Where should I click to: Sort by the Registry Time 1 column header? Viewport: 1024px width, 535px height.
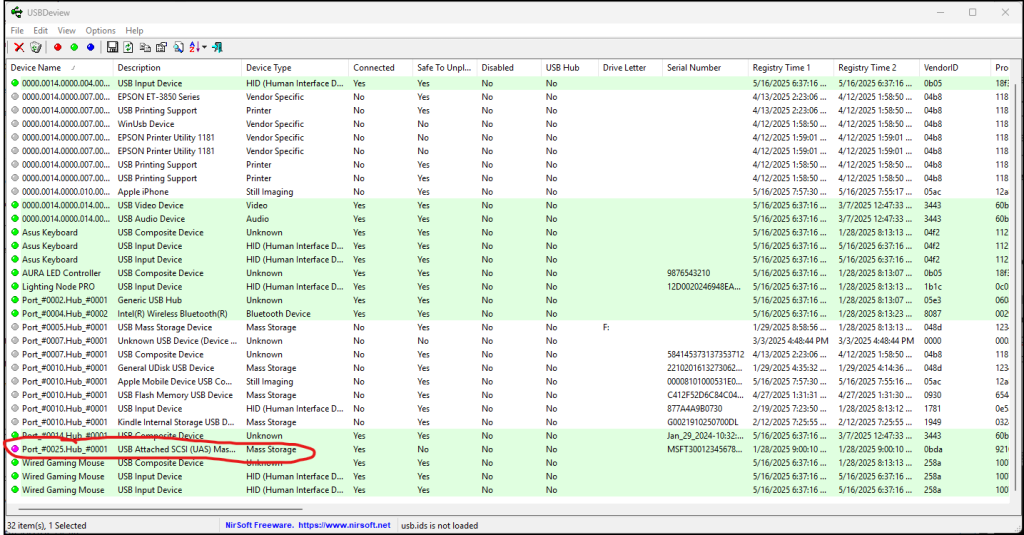coord(791,68)
